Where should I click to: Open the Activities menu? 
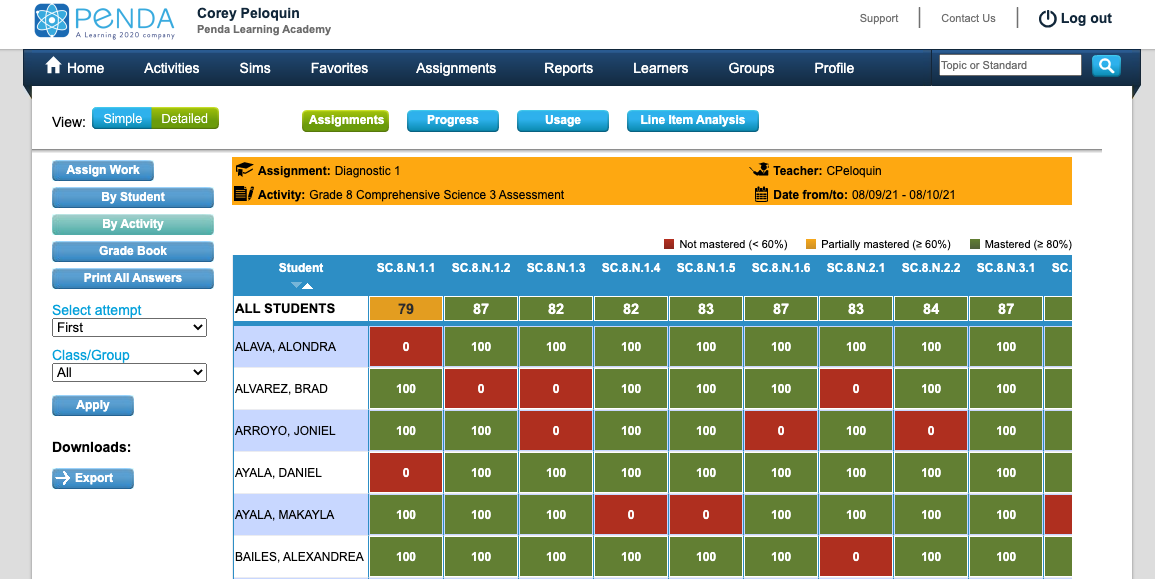(172, 68)
